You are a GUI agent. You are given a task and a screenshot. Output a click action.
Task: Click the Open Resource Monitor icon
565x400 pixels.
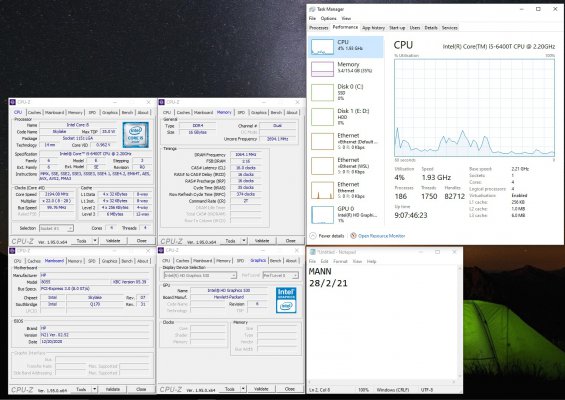click(x=353, y=236)
